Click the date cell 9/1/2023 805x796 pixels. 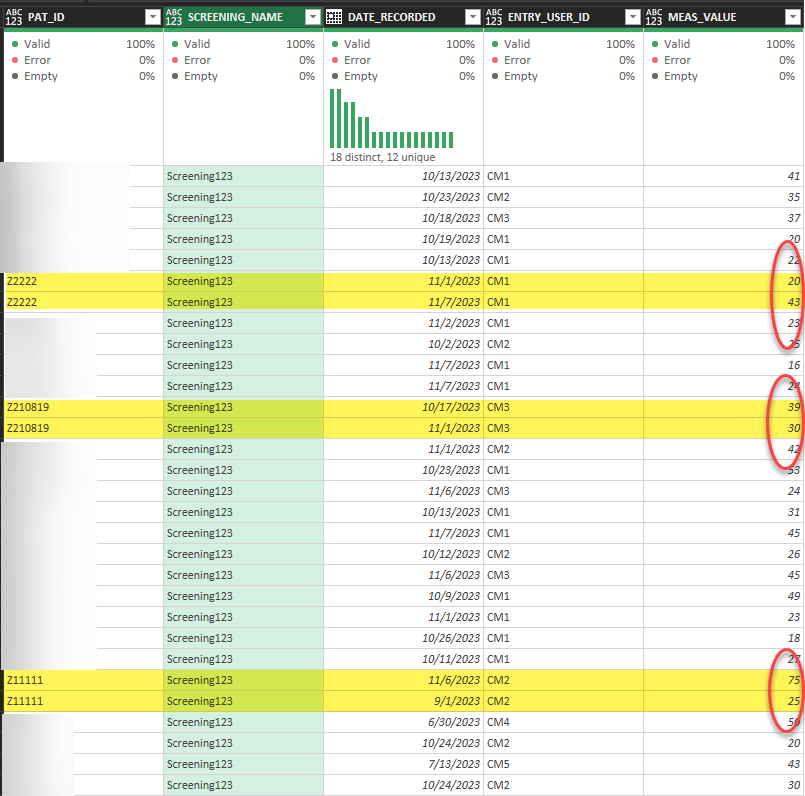point(404,701)
